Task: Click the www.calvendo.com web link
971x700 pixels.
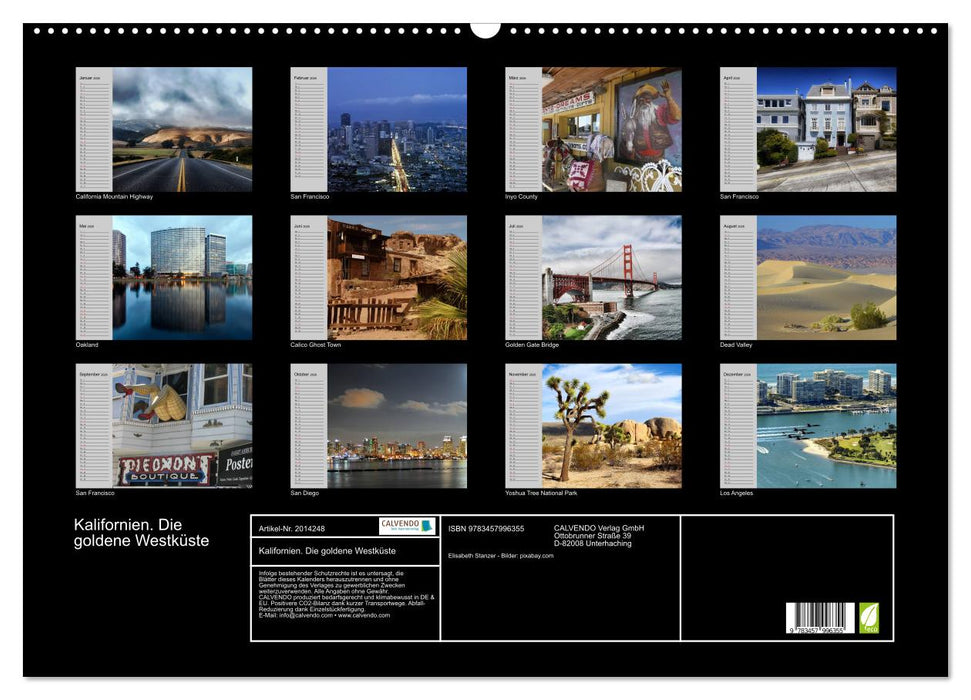Action: point(363,617)
